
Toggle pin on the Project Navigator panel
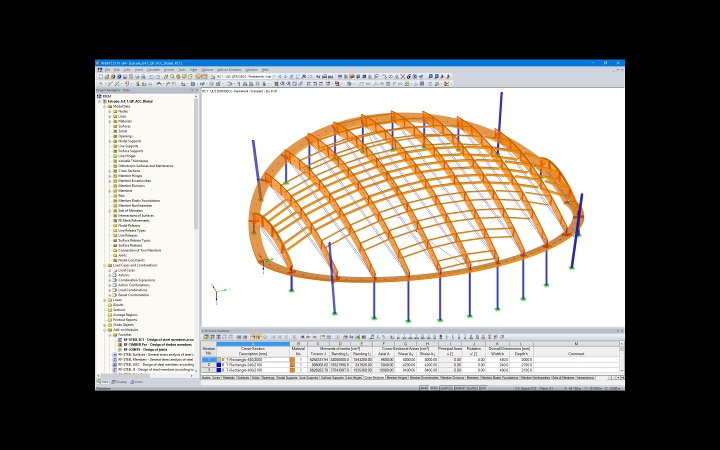[x=192, y=90]
